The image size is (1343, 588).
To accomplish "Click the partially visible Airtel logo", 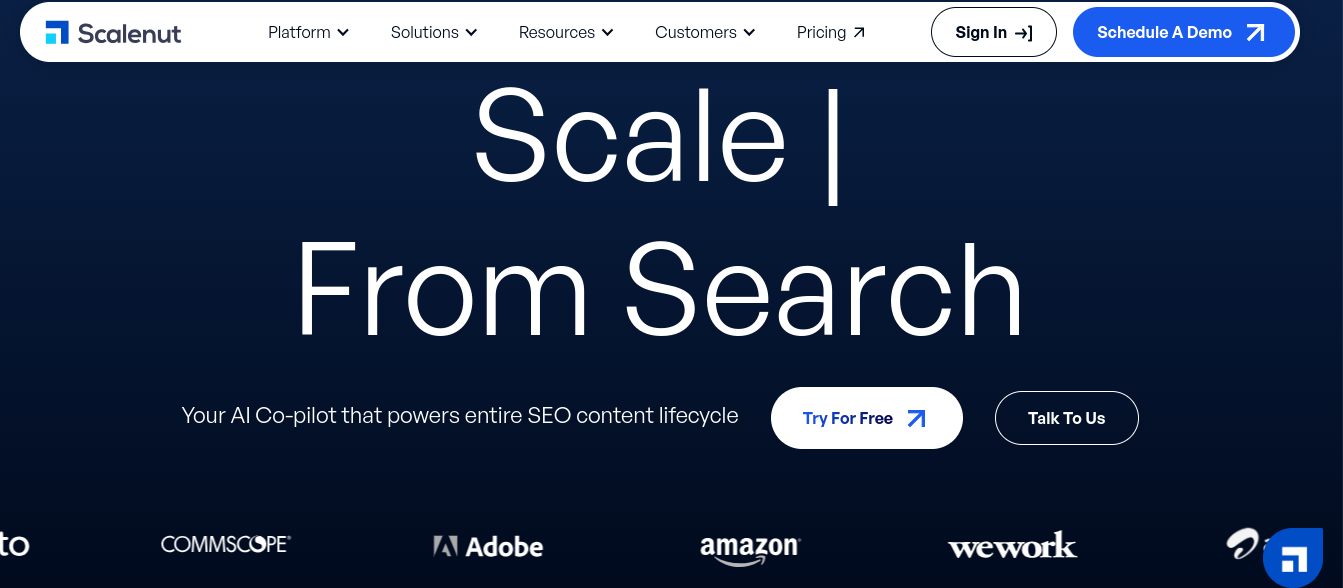I will 1243,543.
